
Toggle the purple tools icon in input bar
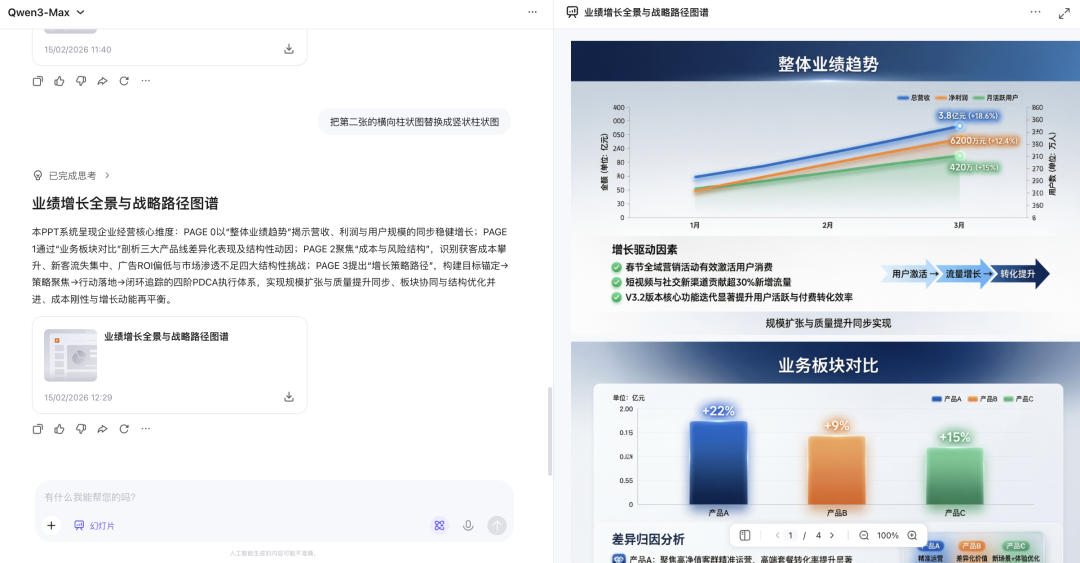coord(439,525)
